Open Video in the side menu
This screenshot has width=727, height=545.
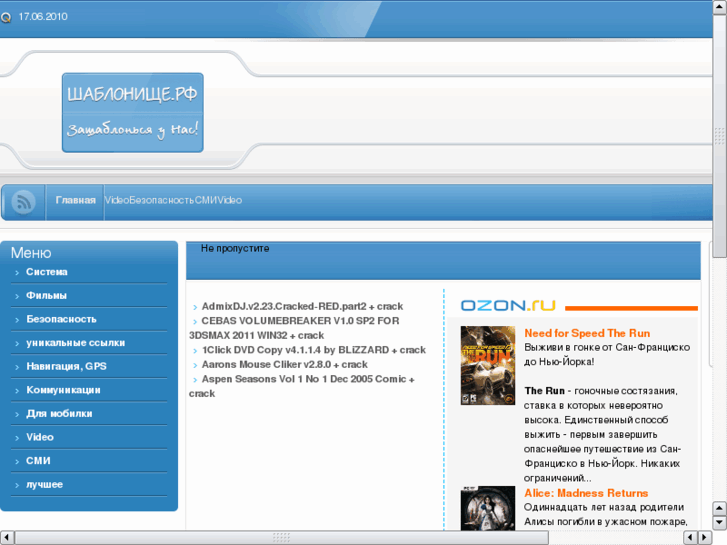pyautogui.click(x=40, y=437)
